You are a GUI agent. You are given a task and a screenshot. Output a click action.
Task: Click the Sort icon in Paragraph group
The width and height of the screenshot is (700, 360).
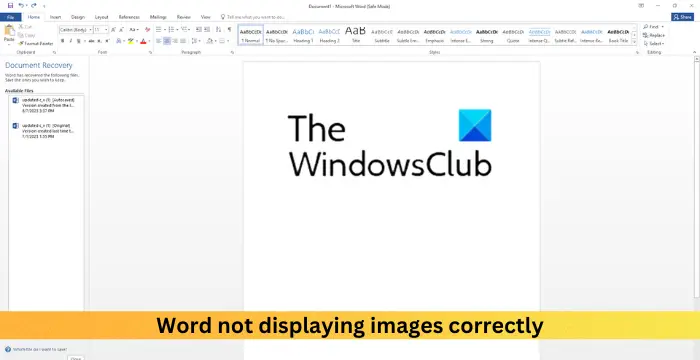tap(218, 29)
